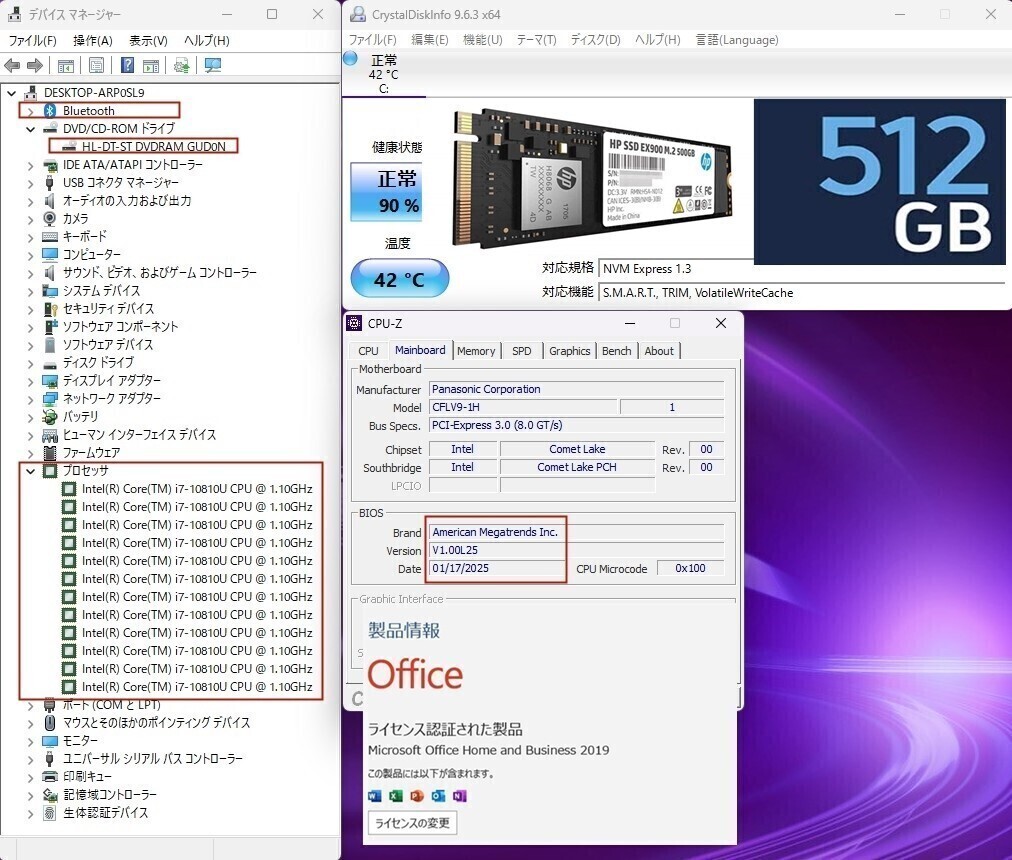Switch to the Graphics tab in CPU-Z

tap(570, 351)
